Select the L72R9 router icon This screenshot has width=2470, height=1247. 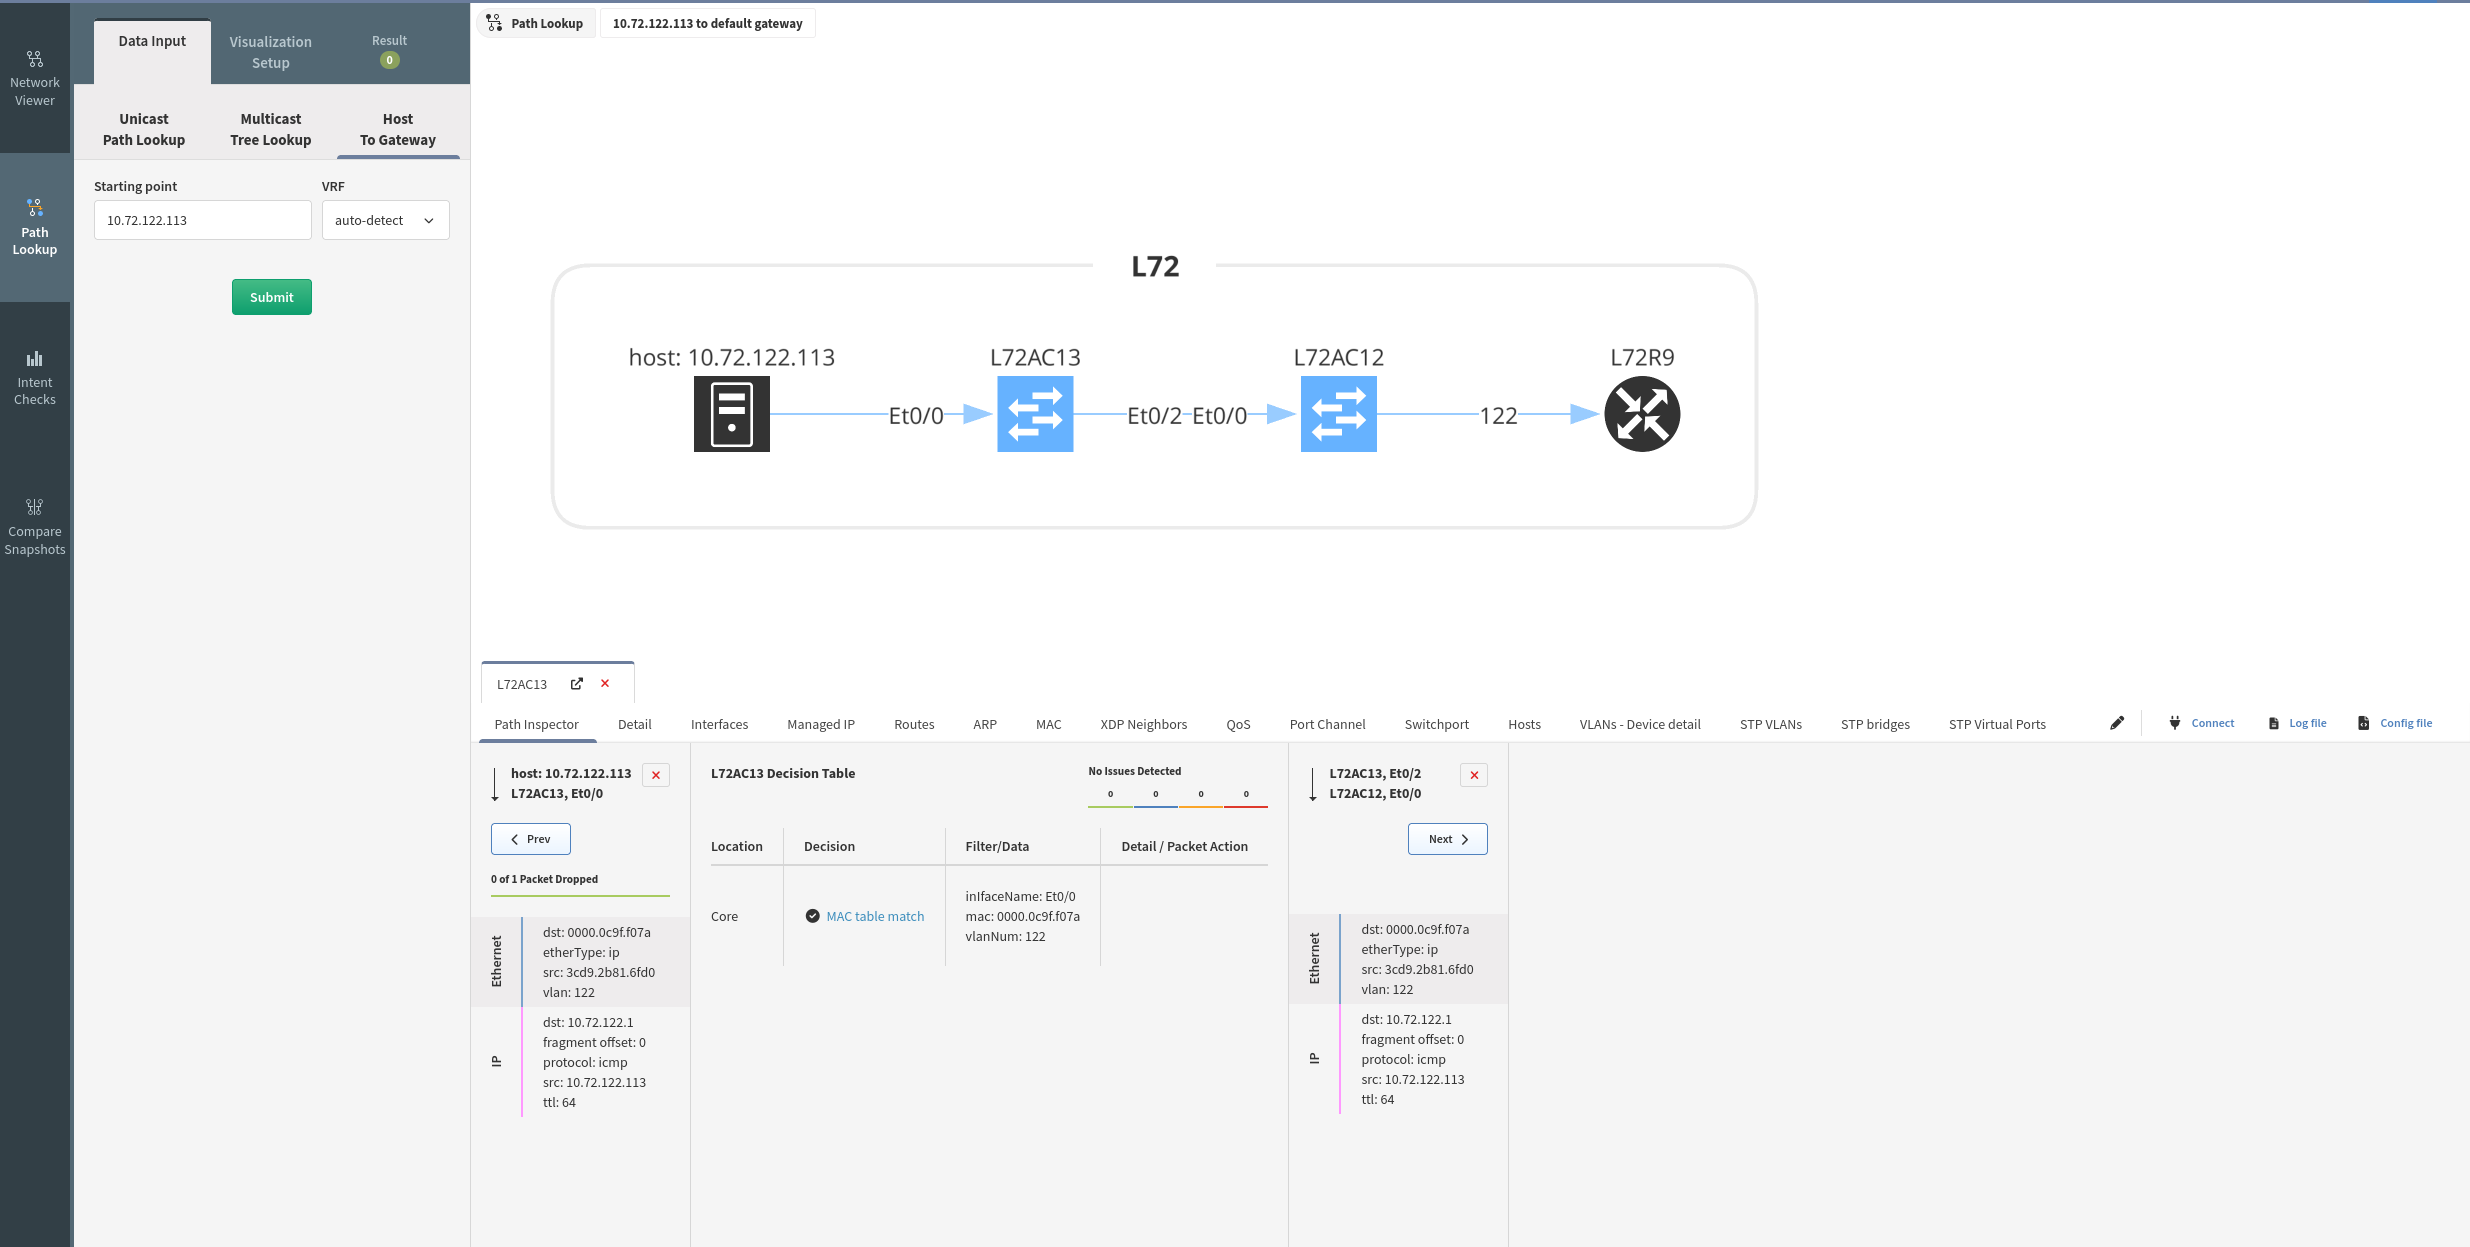coord(1642,414)
